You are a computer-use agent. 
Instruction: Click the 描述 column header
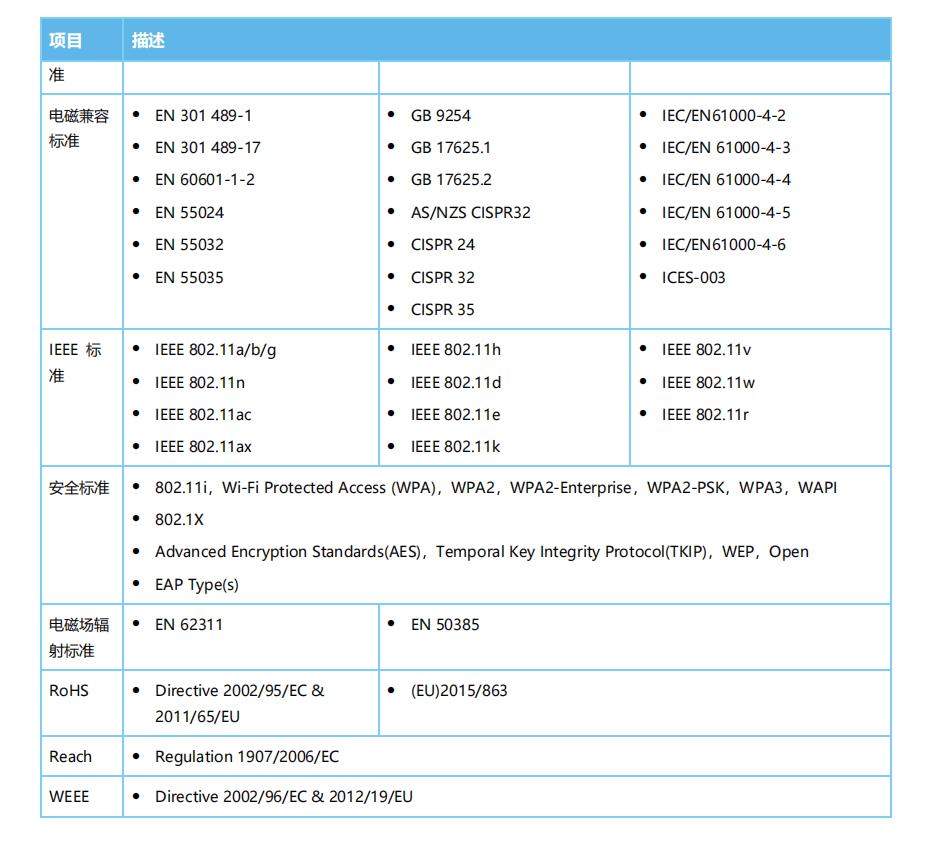point(148,40)
